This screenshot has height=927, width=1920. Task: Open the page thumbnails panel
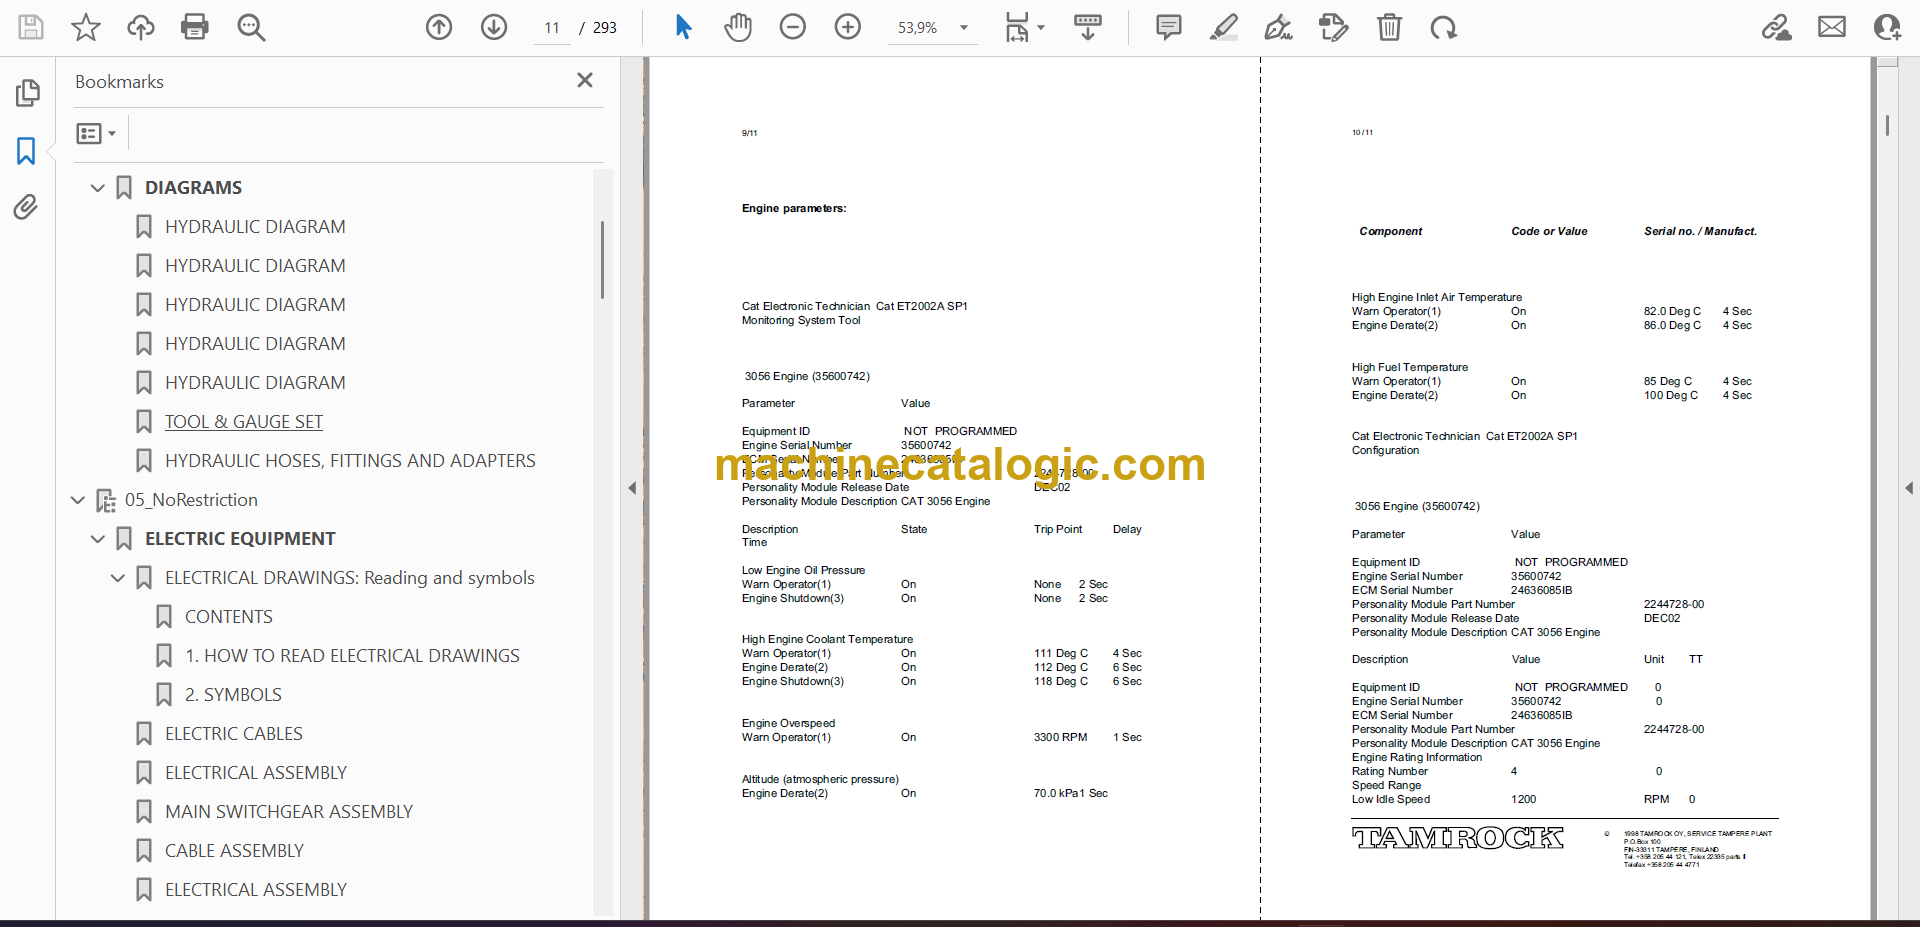click(x=27, y=93)
